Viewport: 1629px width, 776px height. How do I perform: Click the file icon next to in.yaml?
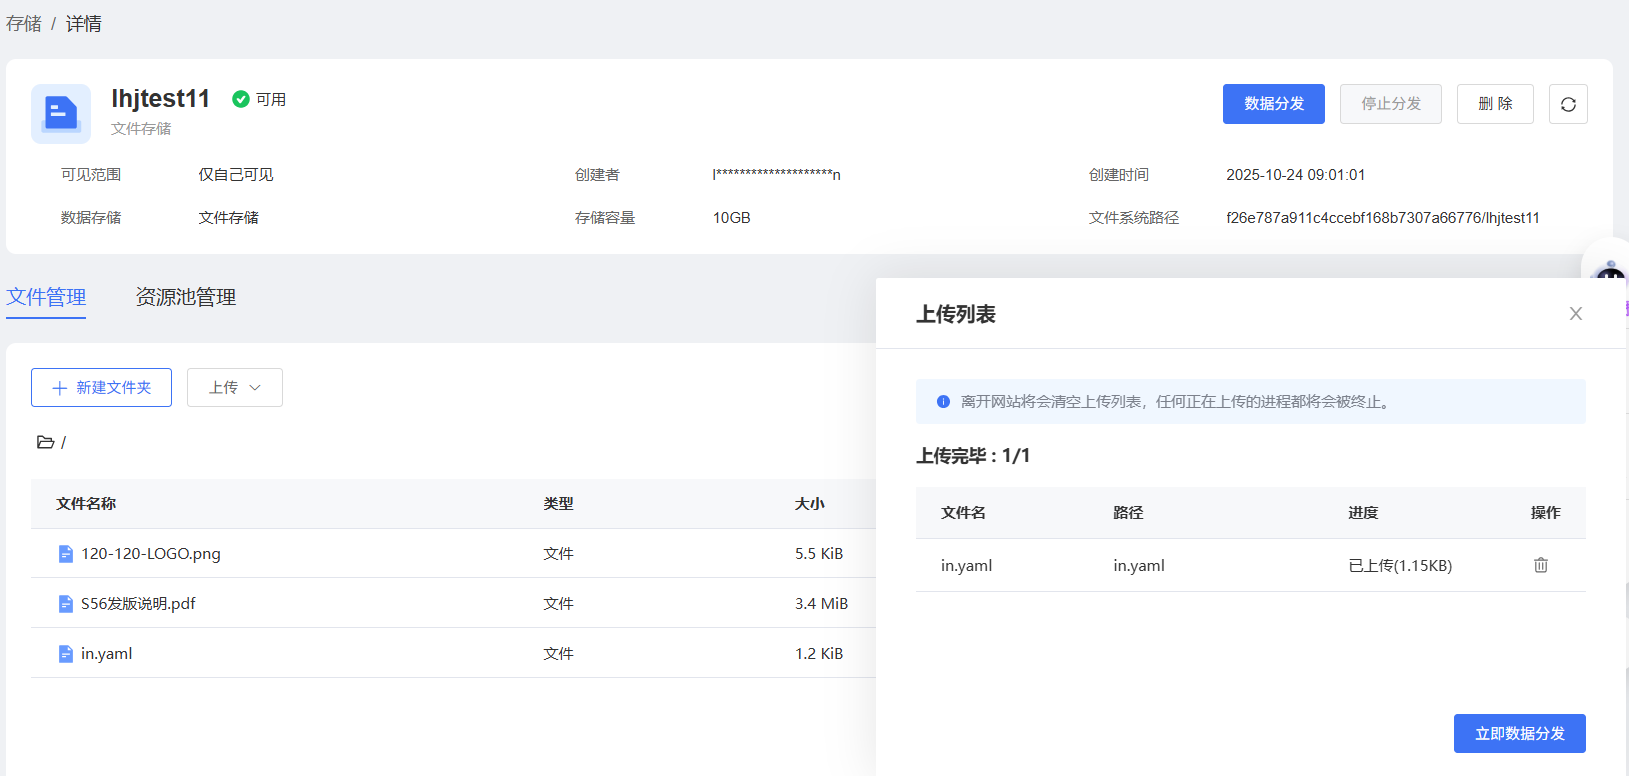pyautogui.click(x=66, y=654)
